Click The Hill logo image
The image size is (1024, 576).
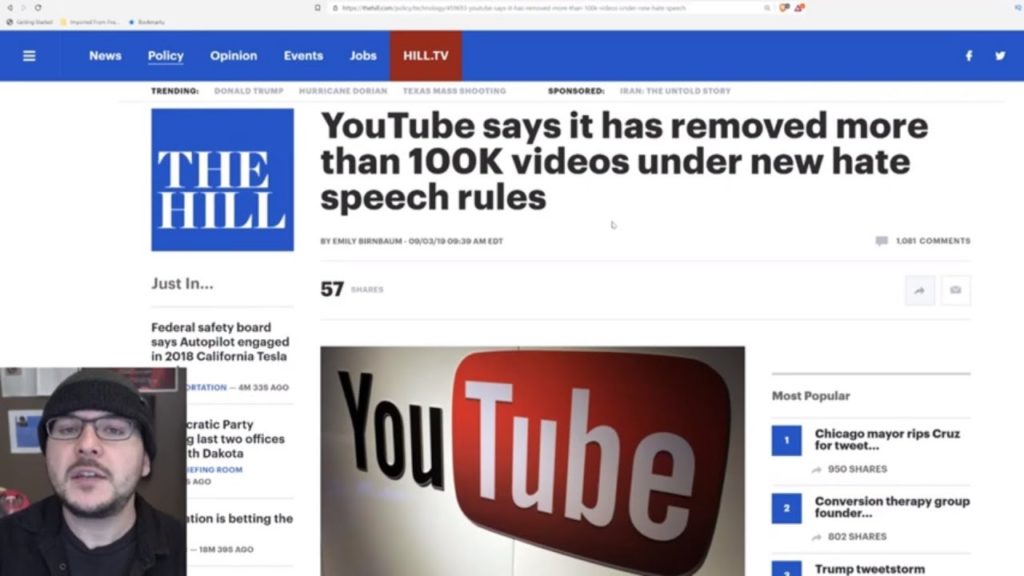tap(223, 180)
